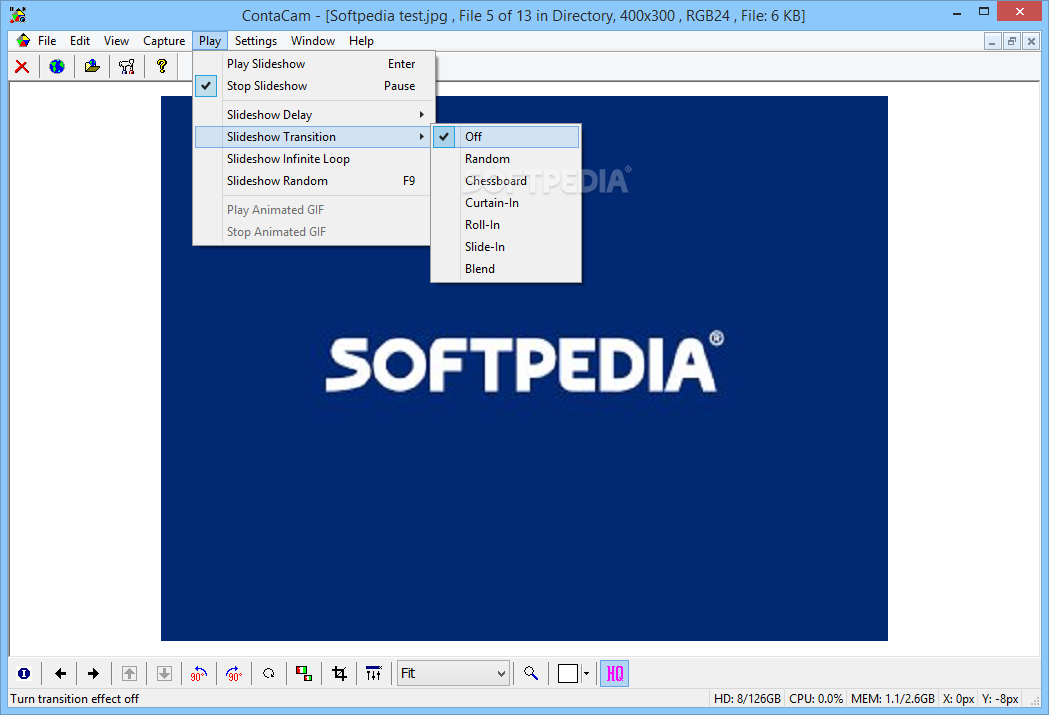Click the grayed down arrow icon
Viewport: 1049px width, 715px height.
tap(165, 674)
